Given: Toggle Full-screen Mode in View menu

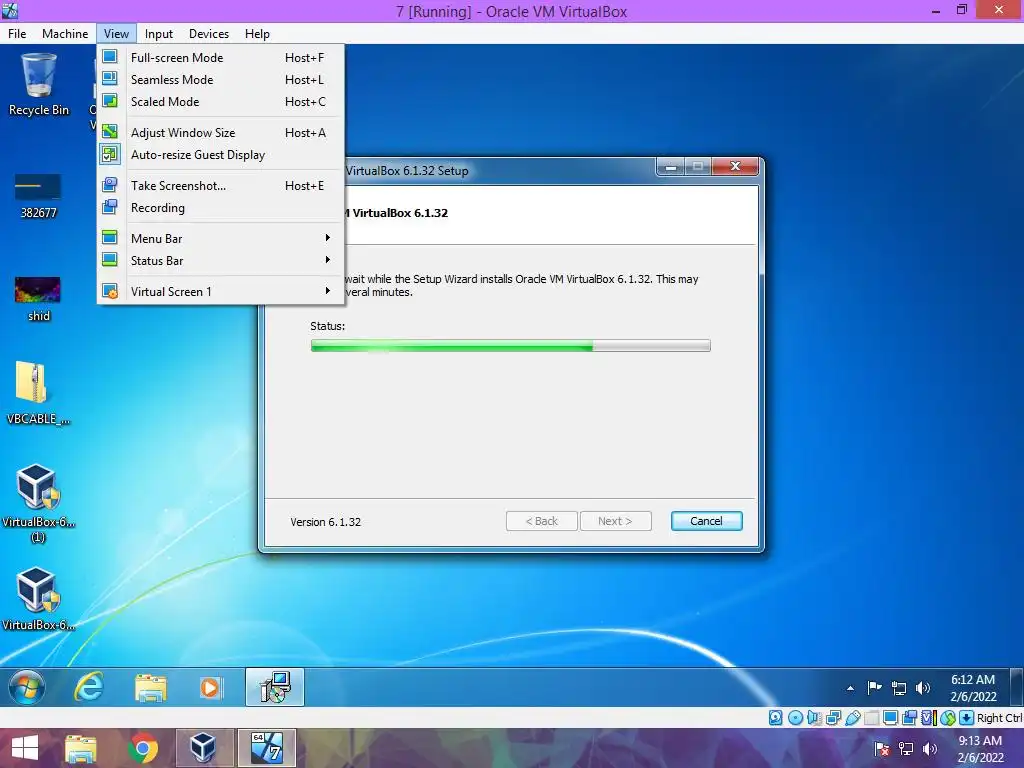Looking at the screenshot, I should coord(221,57).
